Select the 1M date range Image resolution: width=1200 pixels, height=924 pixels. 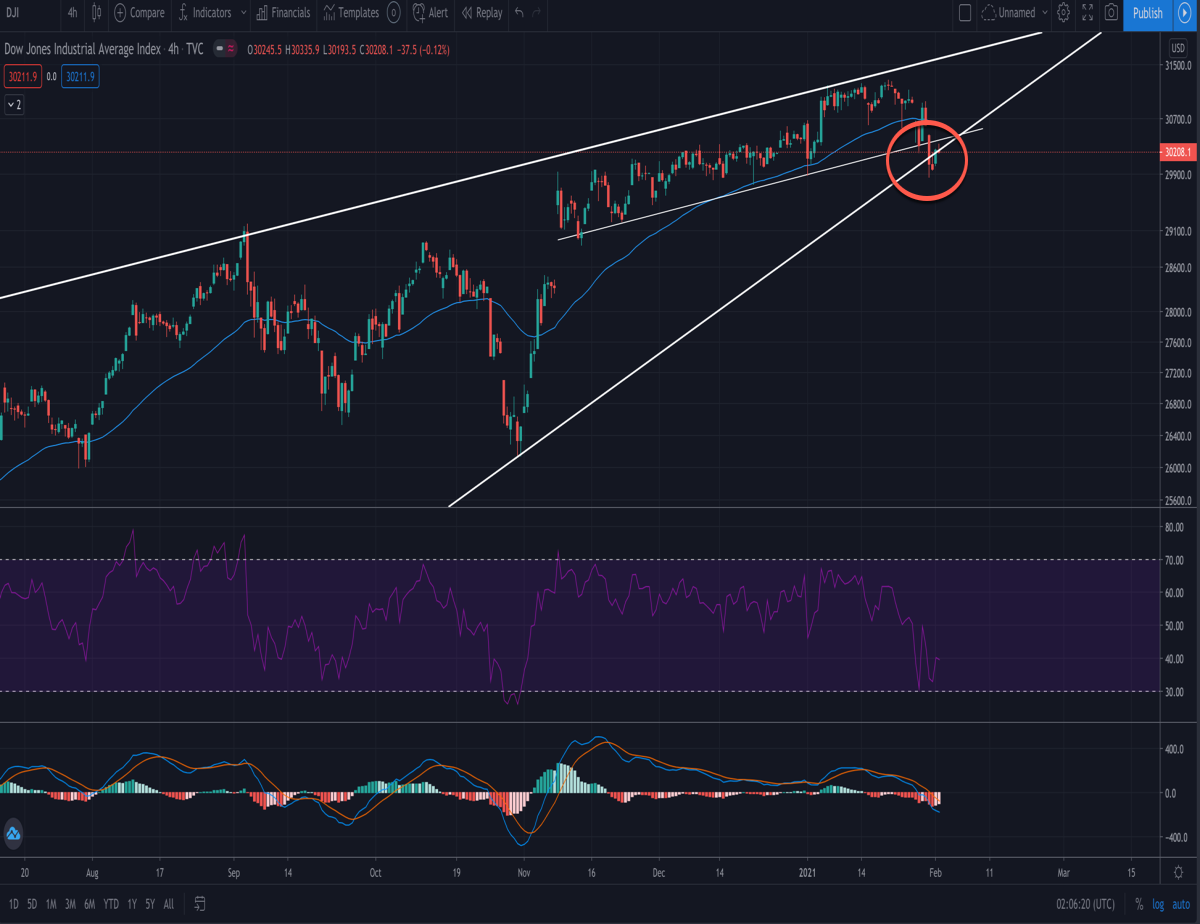[51, 904]
